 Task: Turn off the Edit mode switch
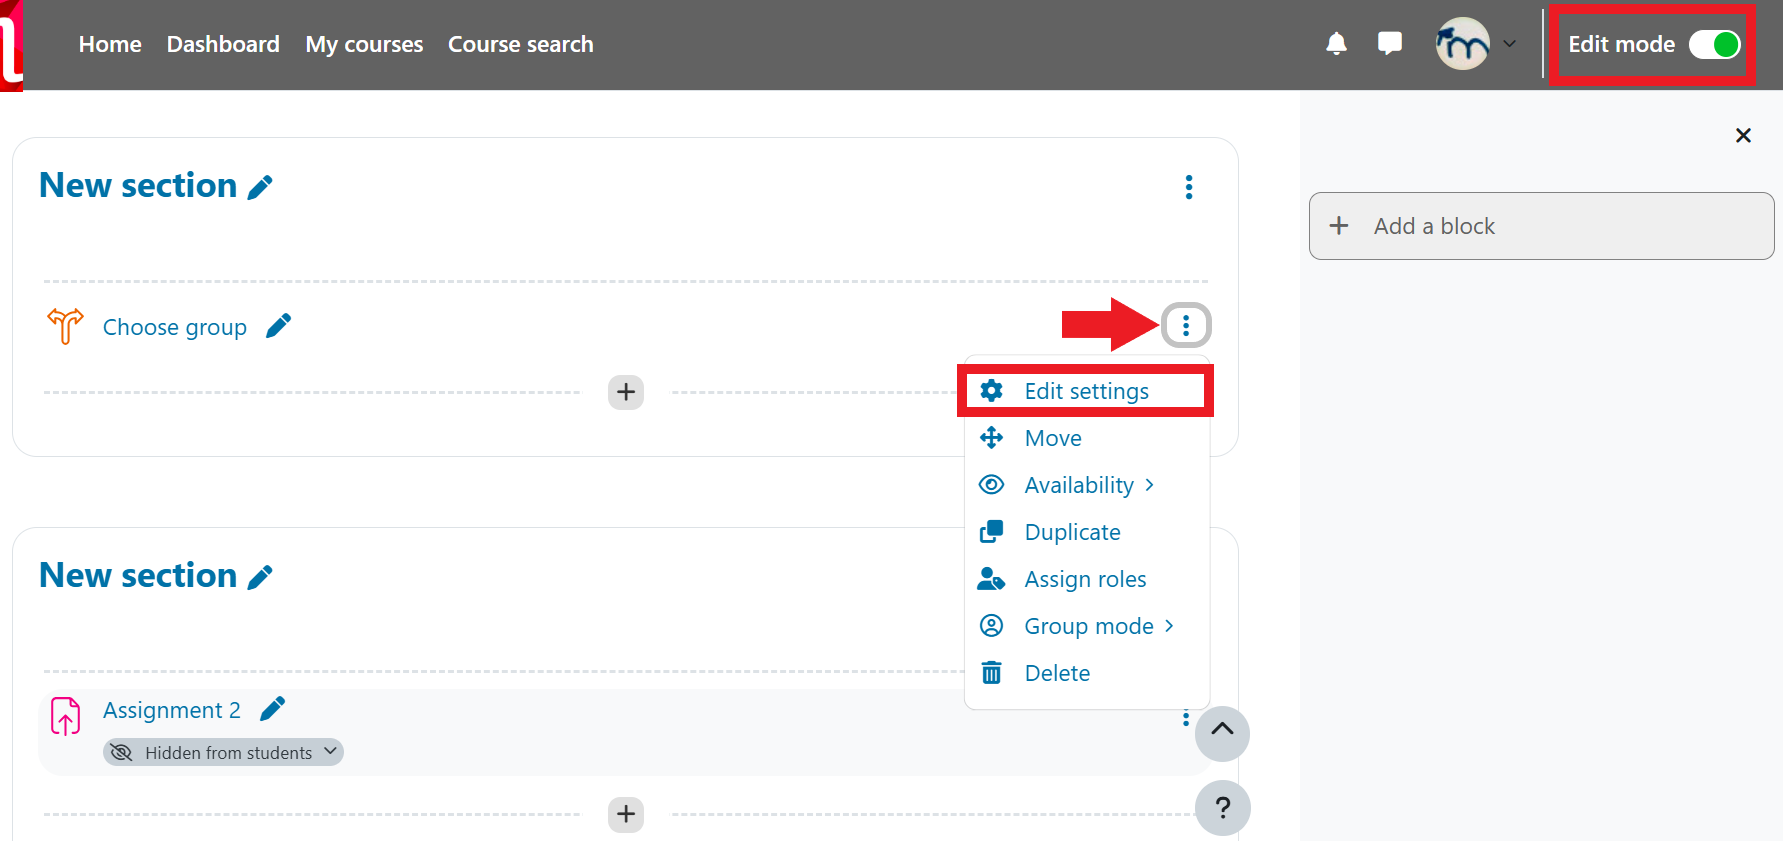(x=1714, y=44)
